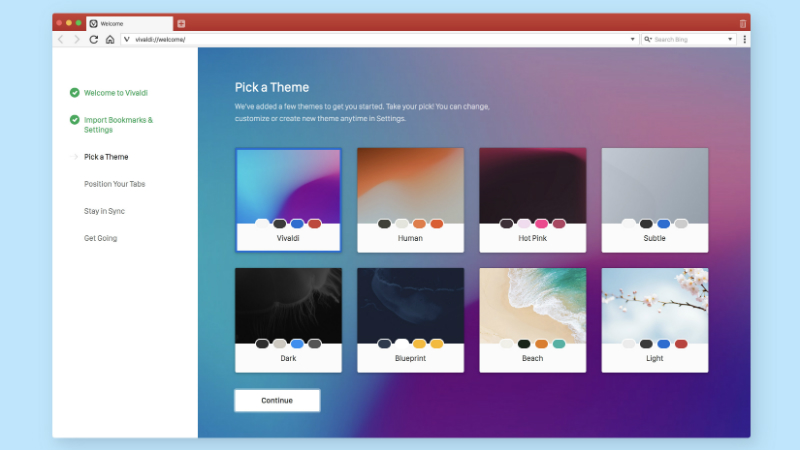Go to the Get Going step
Viewport: 800px width, 450px height.
pos(101,238)
